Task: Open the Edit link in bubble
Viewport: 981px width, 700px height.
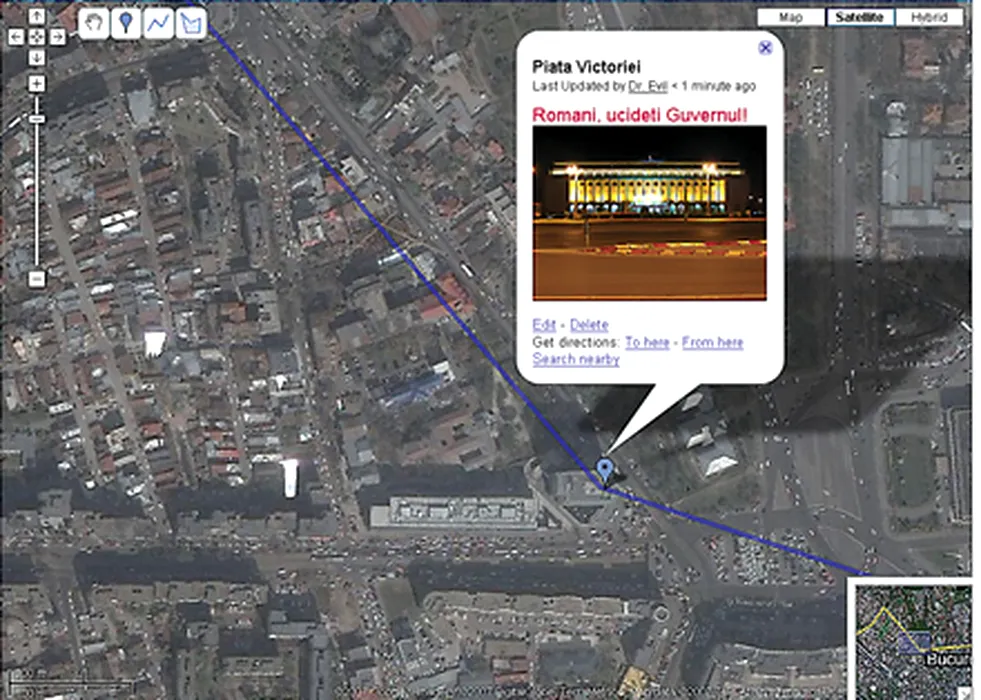Action: [544, 325]
